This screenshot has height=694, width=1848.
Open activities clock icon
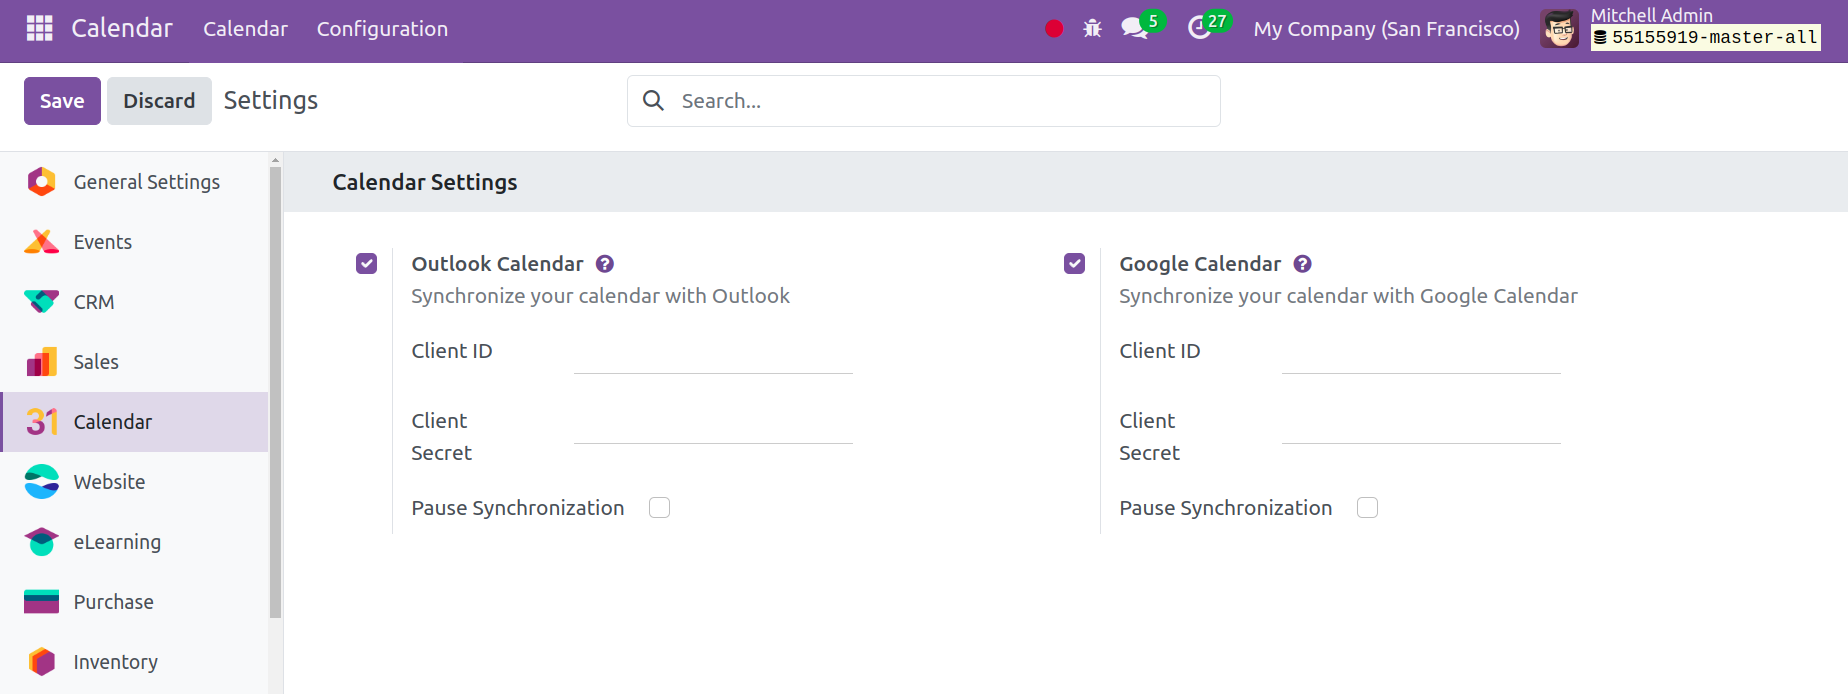1199,28
